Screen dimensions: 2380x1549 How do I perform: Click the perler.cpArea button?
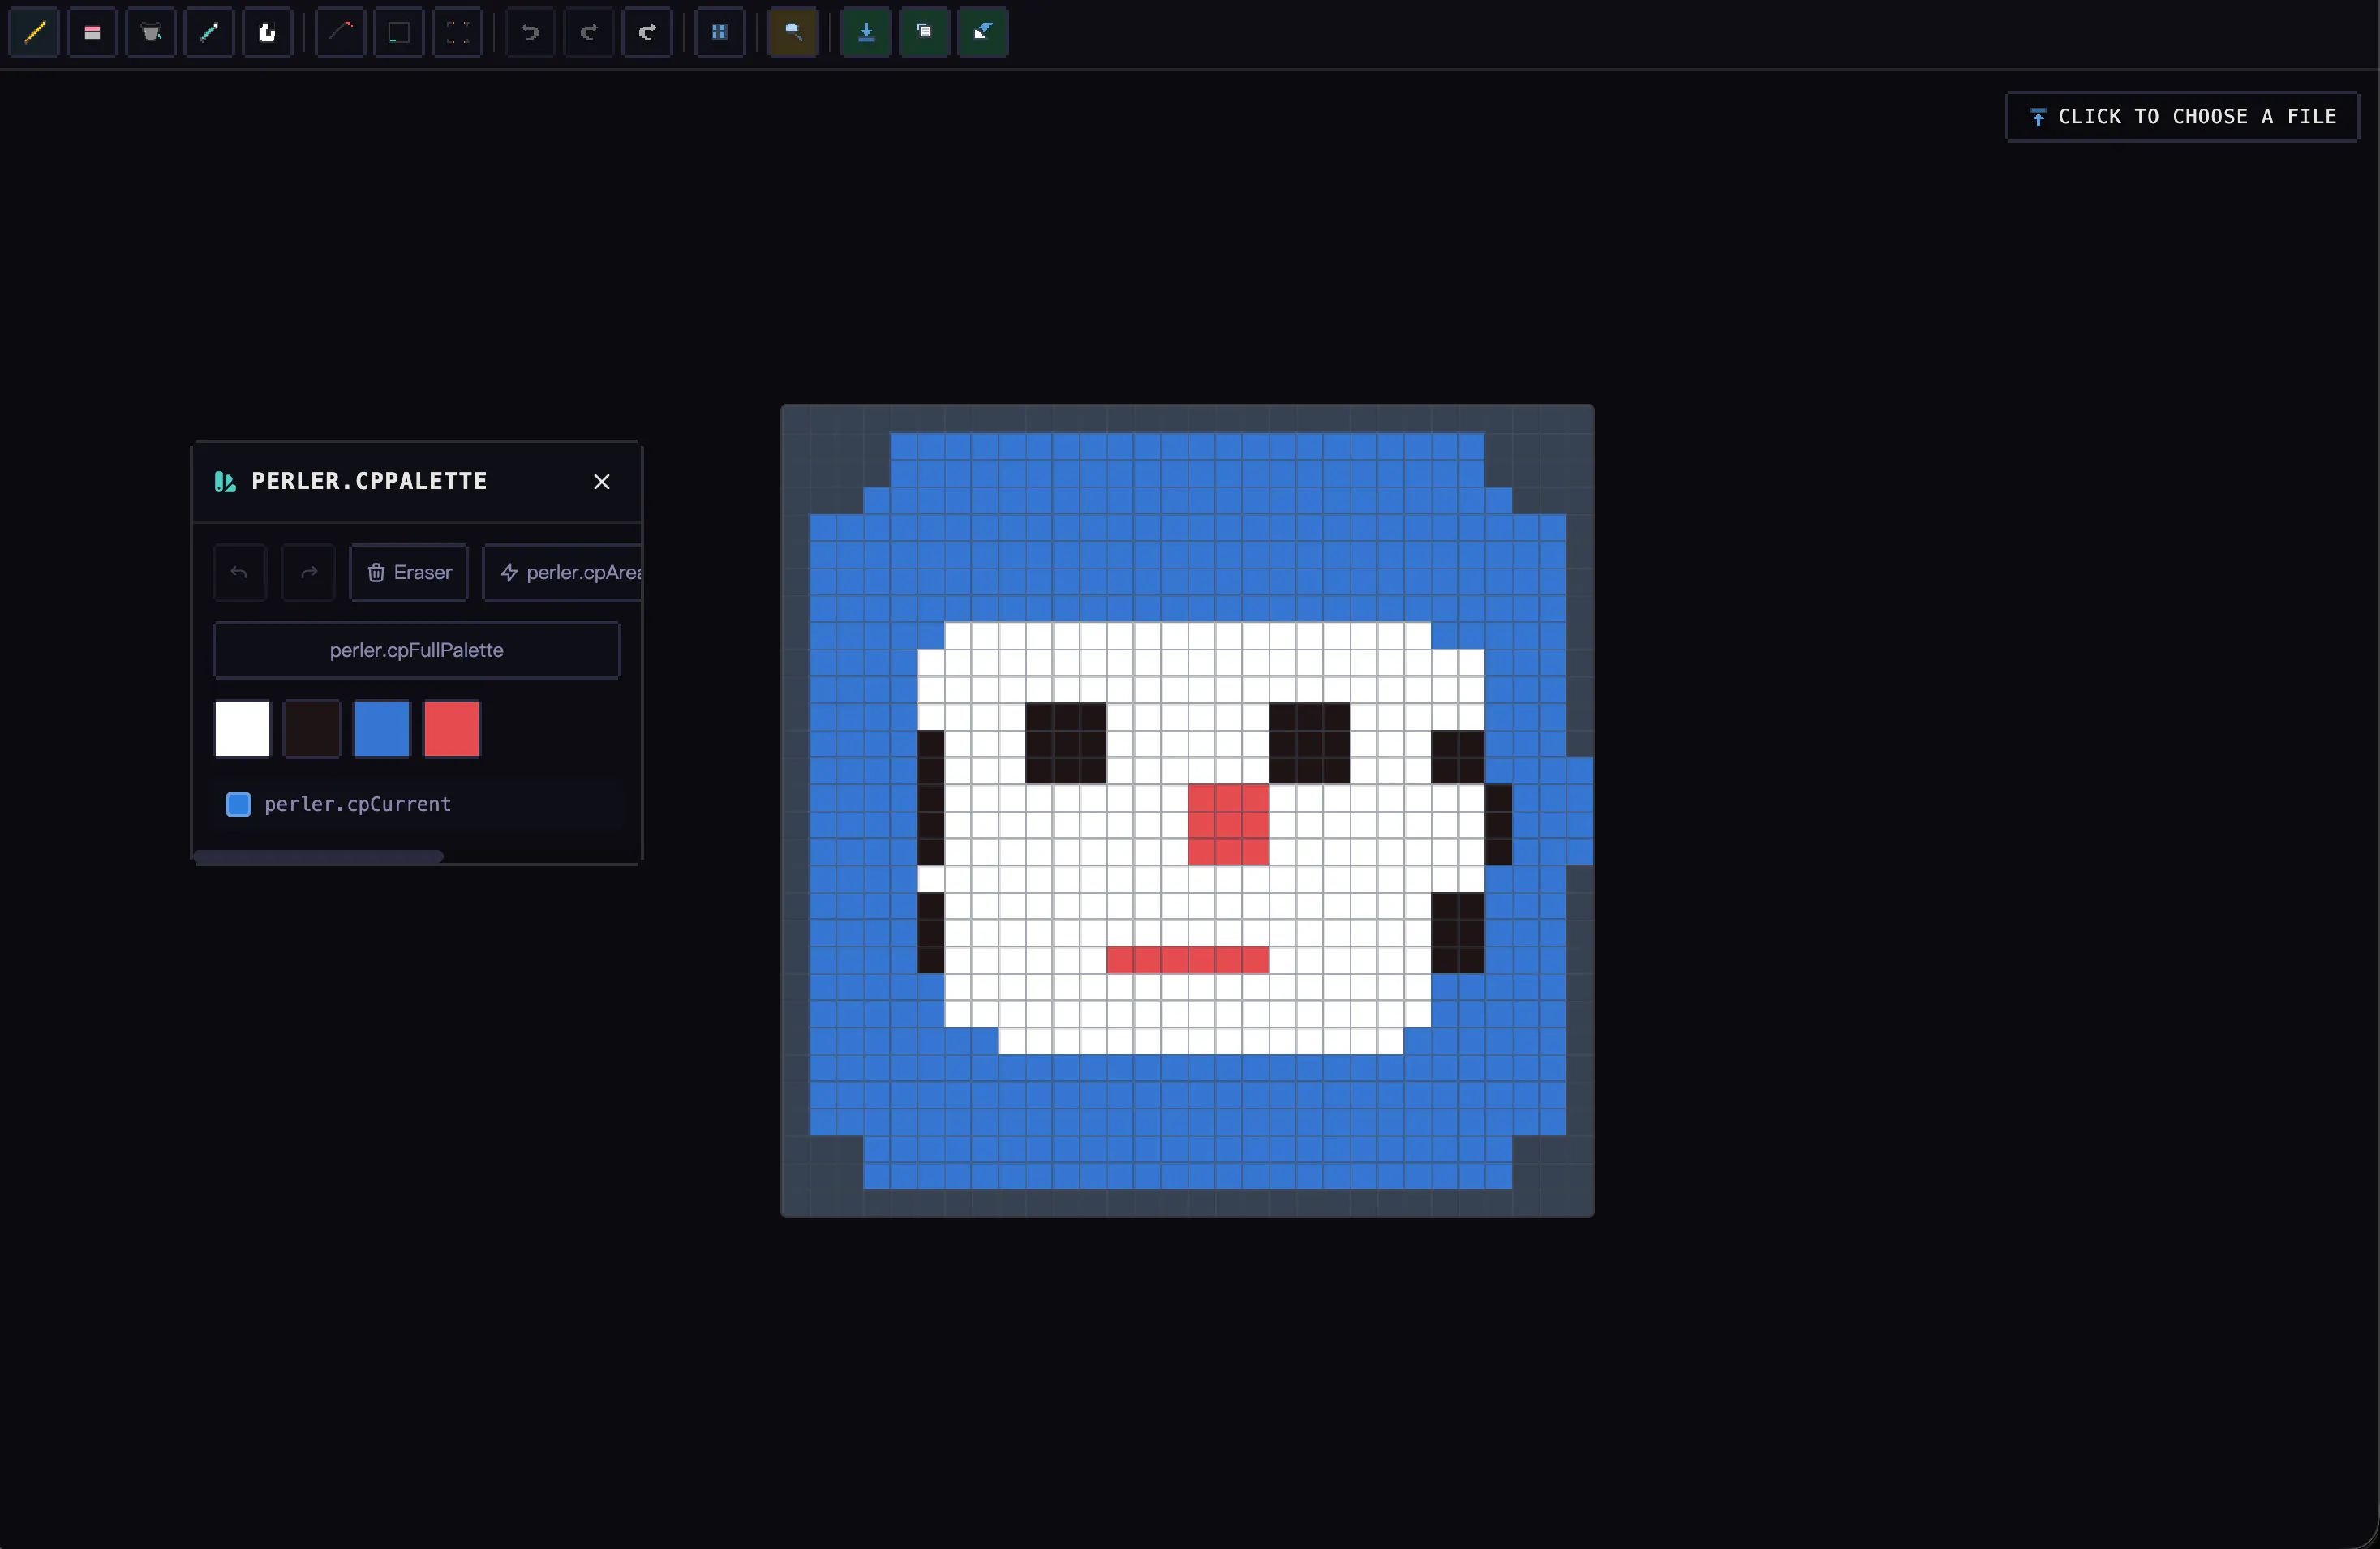tap(563, 572)
